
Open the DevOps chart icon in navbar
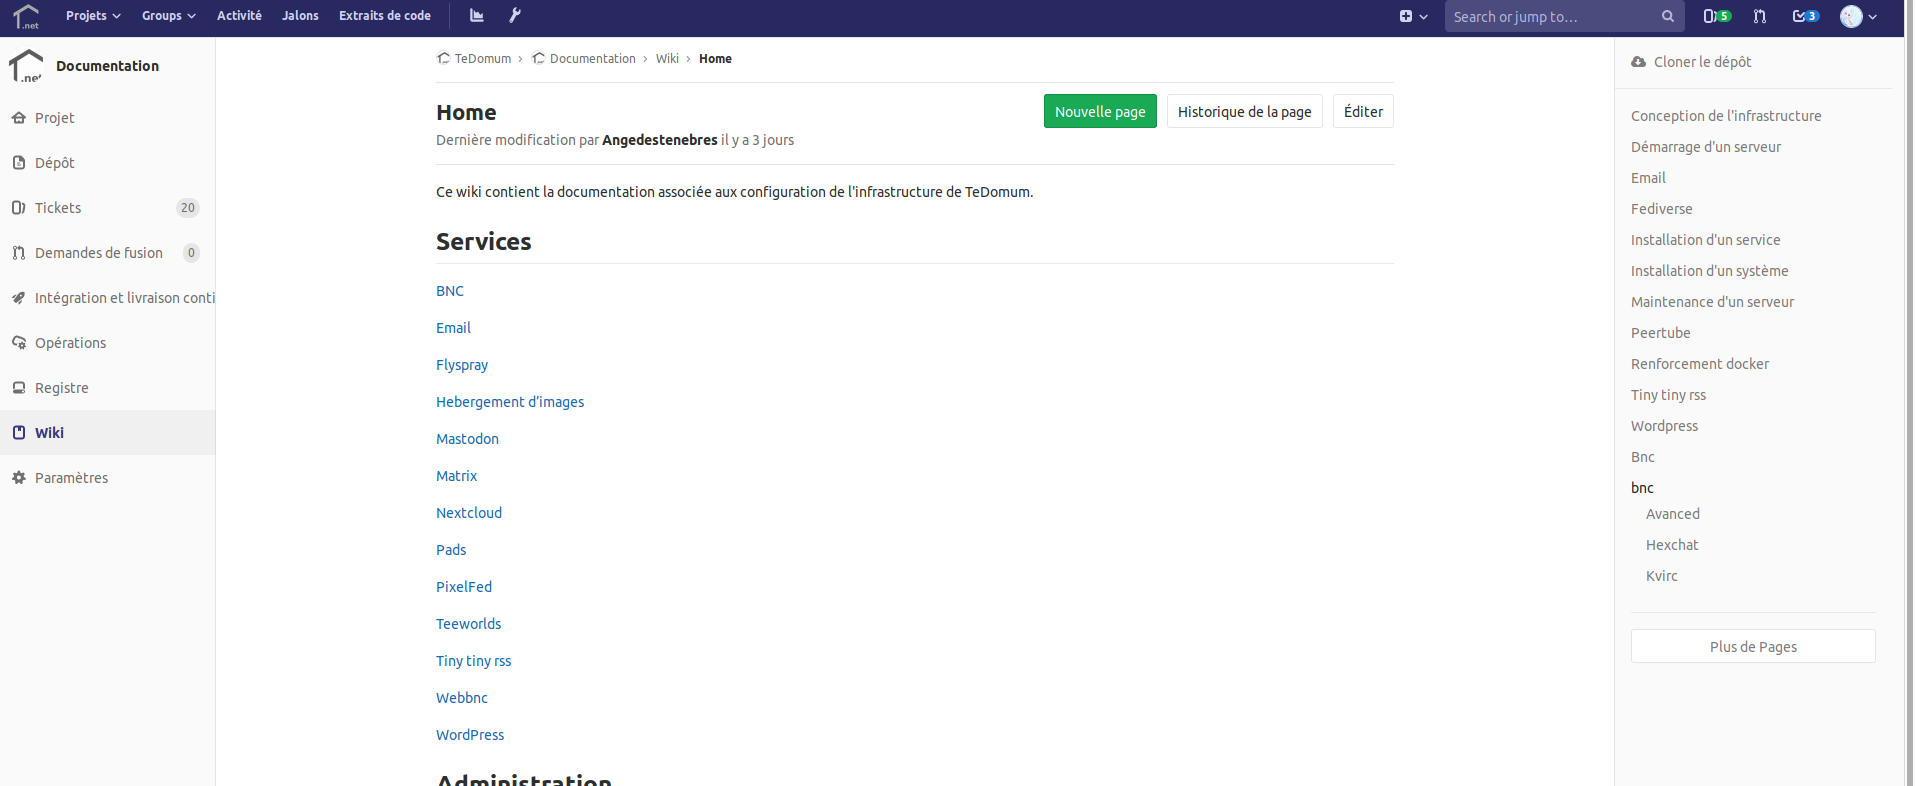coord(477,16)
